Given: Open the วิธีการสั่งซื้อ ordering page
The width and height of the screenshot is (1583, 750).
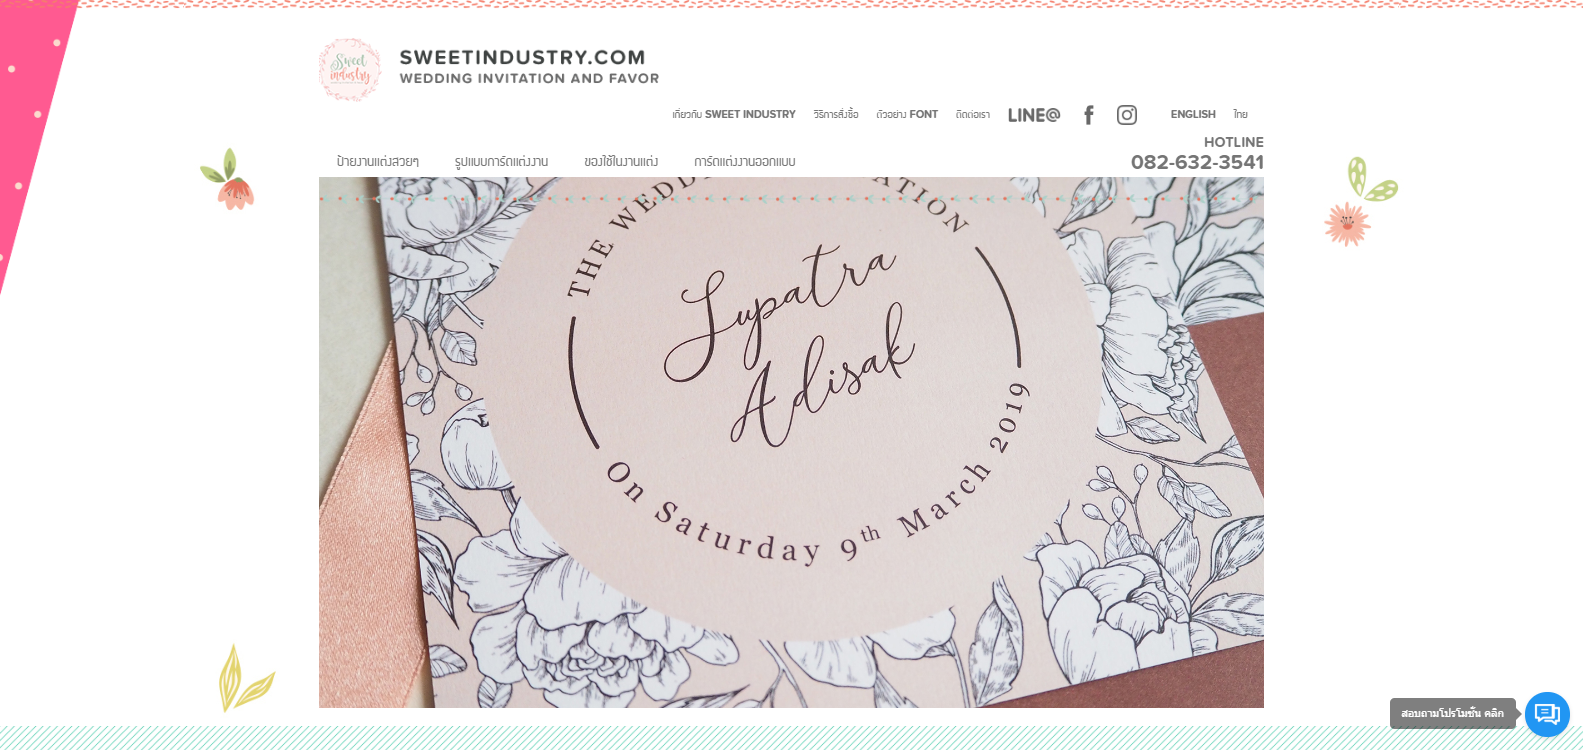Looking at the screenshot, I should tap(836, 114).
